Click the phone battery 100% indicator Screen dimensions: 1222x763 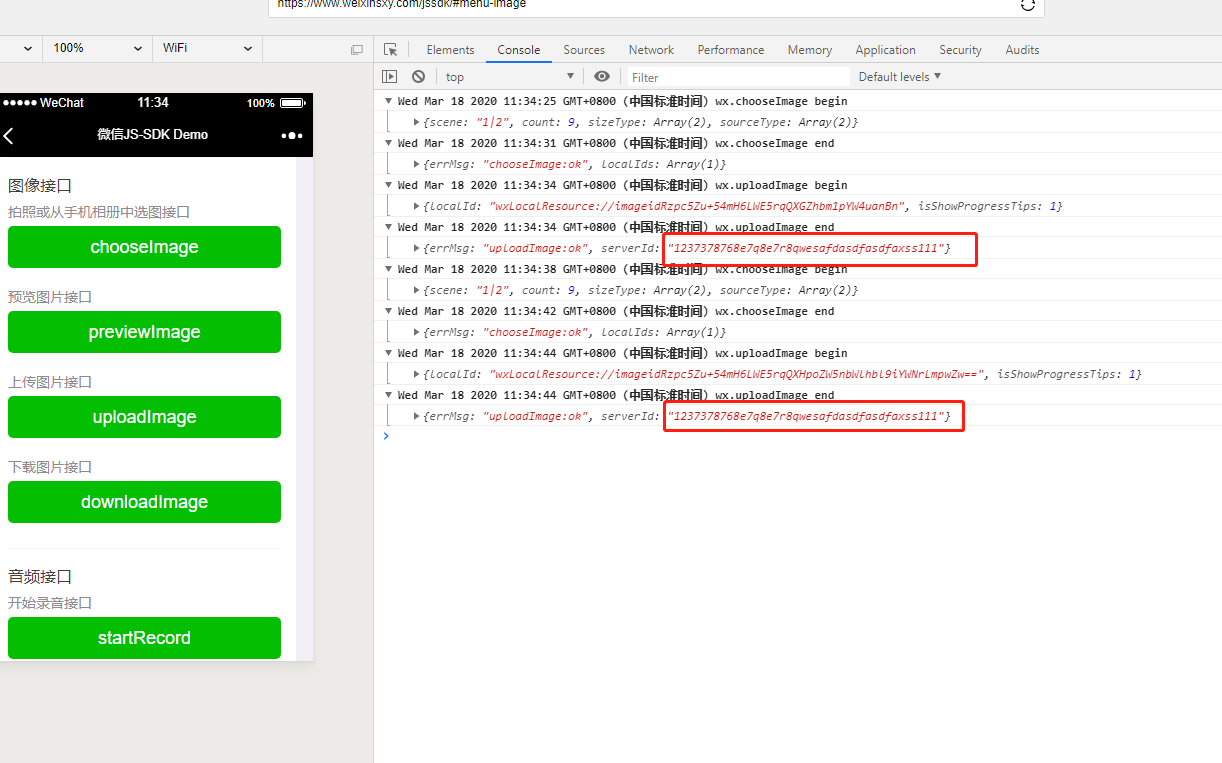pyautogui.click(x=276, y=103)
